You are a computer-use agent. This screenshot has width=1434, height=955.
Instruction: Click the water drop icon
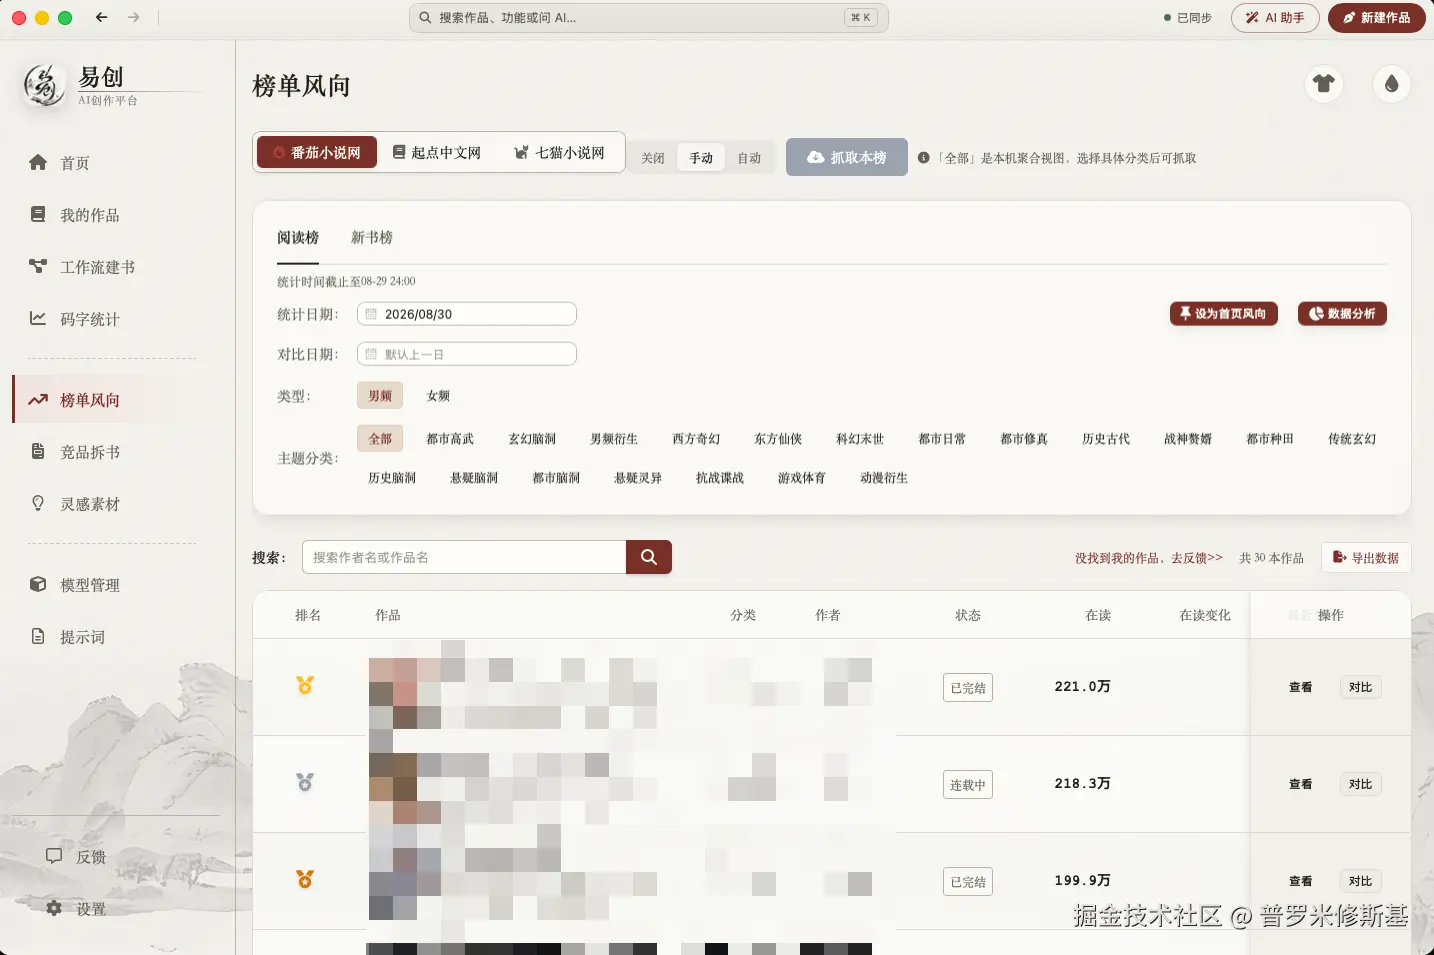click(x=1392, y=84)
